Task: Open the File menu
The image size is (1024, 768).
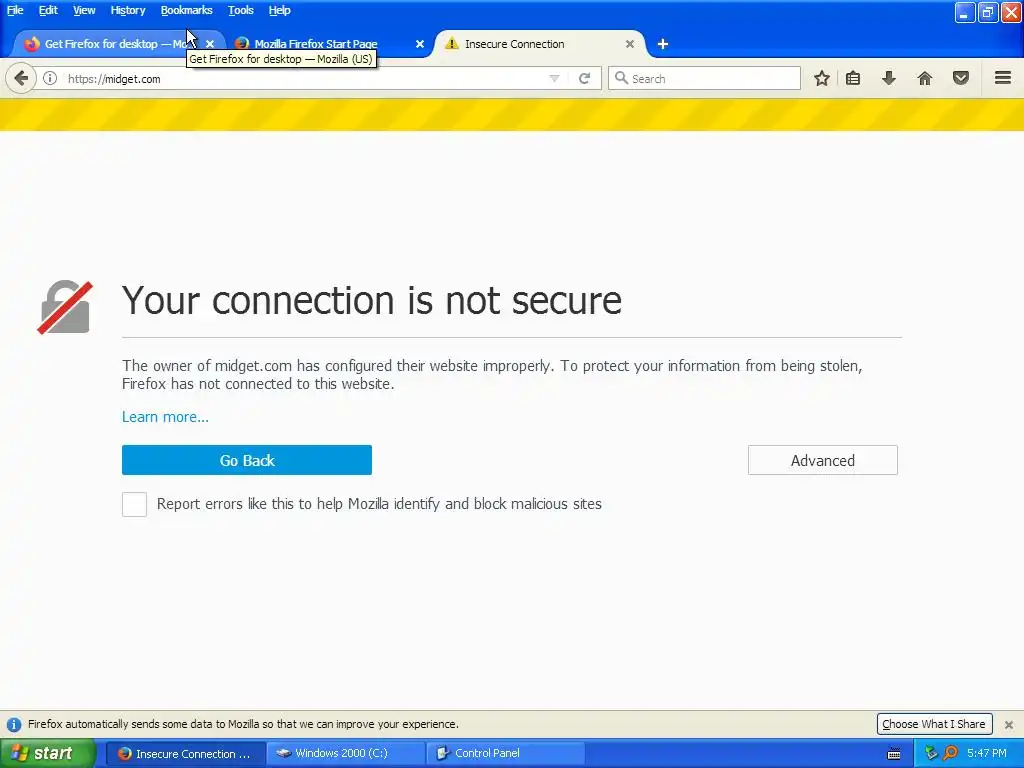Action: pos(15,10)
